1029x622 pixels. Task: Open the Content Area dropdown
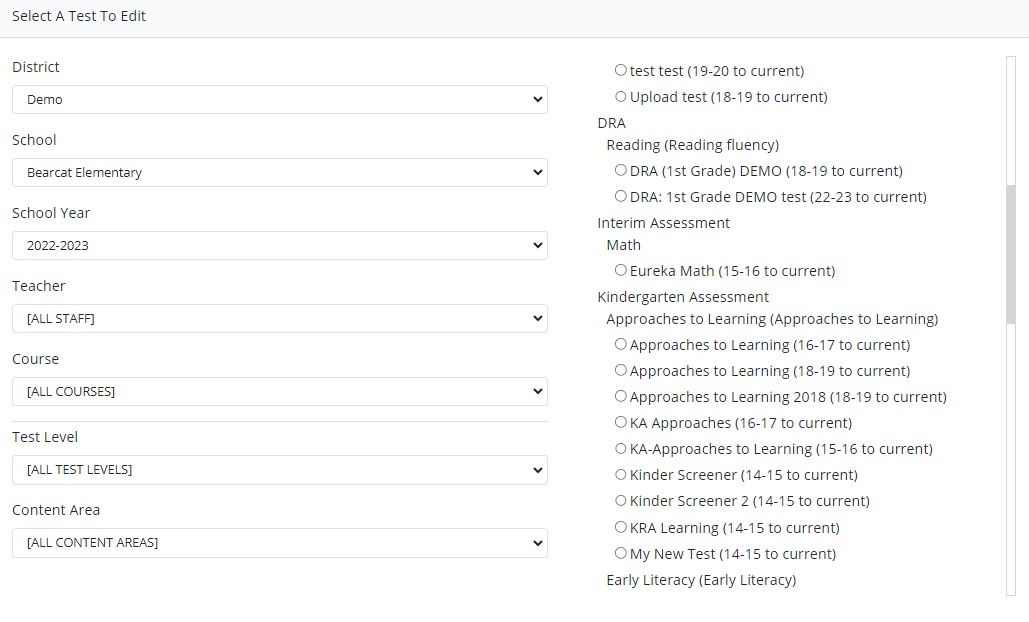click(x=279, y=543)
